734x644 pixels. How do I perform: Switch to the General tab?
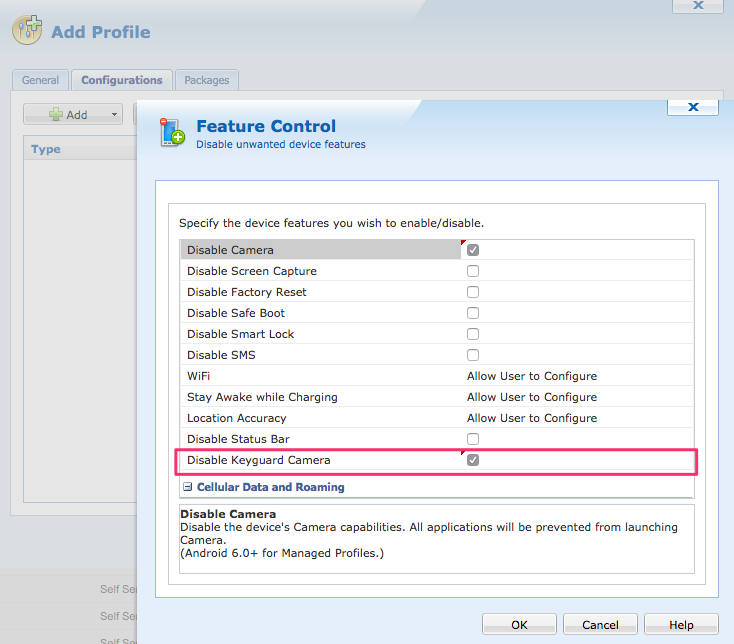click(41, 80)
